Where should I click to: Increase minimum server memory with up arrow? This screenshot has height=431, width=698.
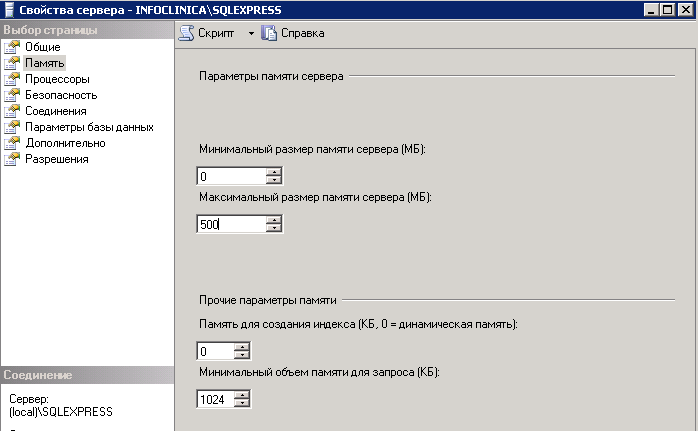[274, 172]
